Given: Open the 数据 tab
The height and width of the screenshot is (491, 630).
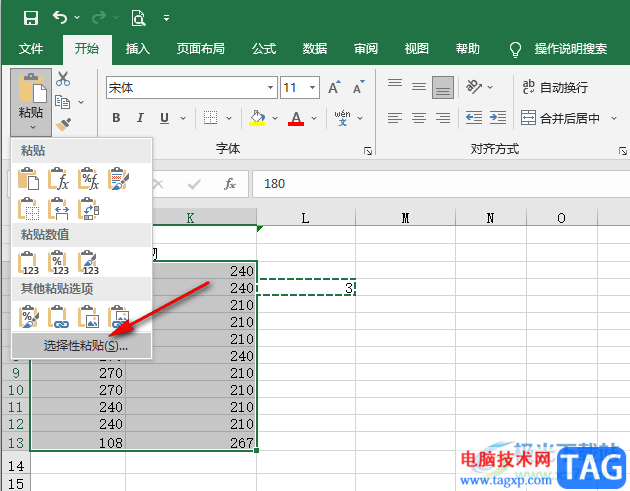Looking at the screenshot, I should coord(315,49).
